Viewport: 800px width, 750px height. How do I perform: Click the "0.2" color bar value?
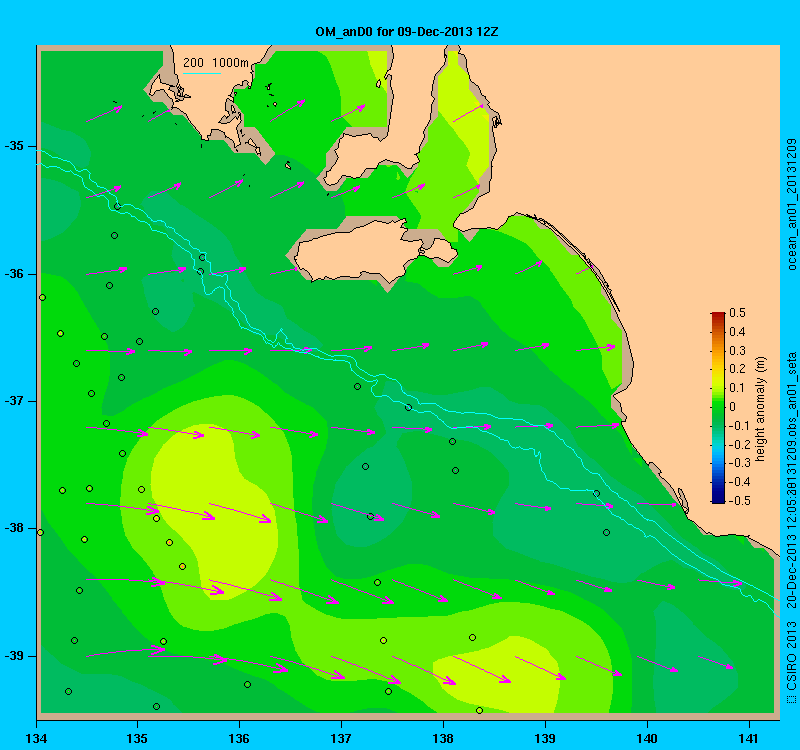tap(737, 369)
